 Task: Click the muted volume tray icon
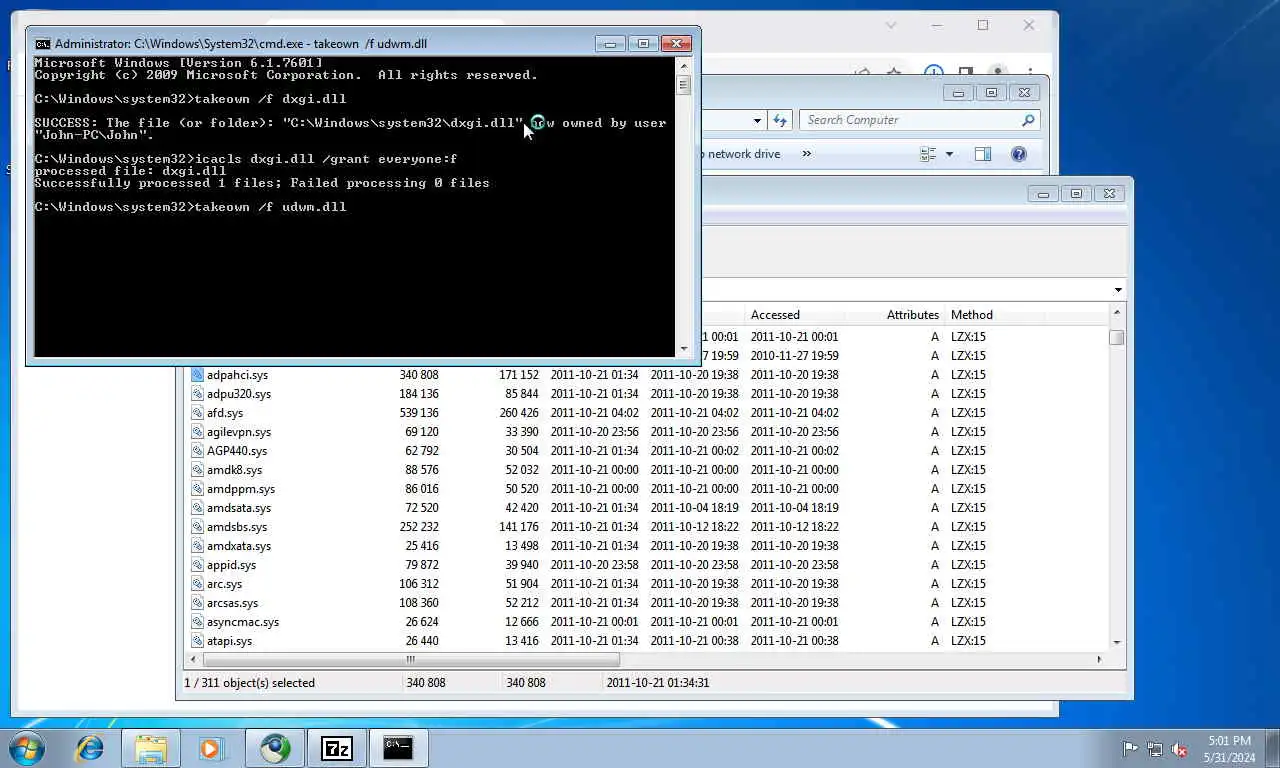pos(1180,748)
